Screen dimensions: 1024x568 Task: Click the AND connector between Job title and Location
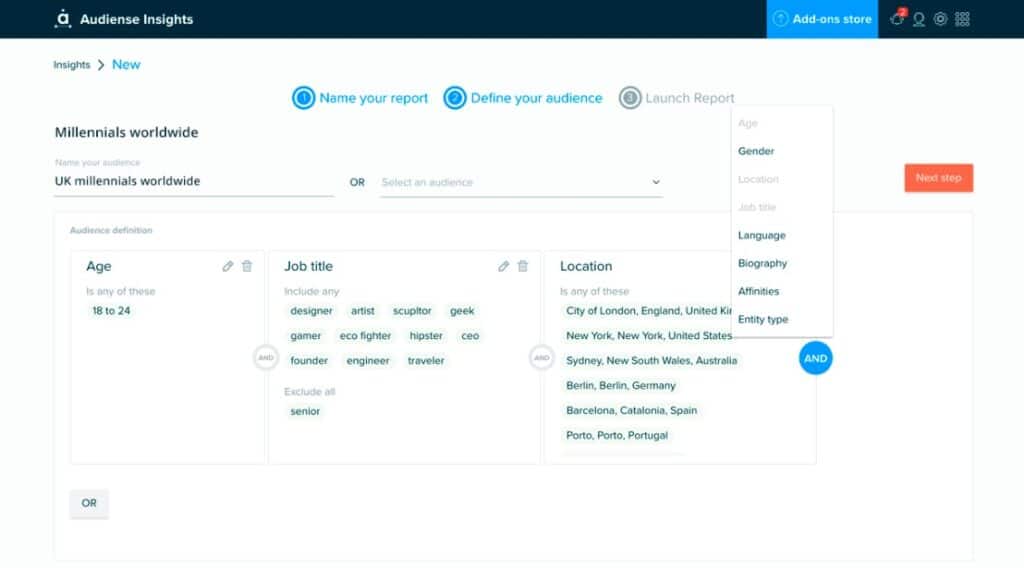(541, 357)
